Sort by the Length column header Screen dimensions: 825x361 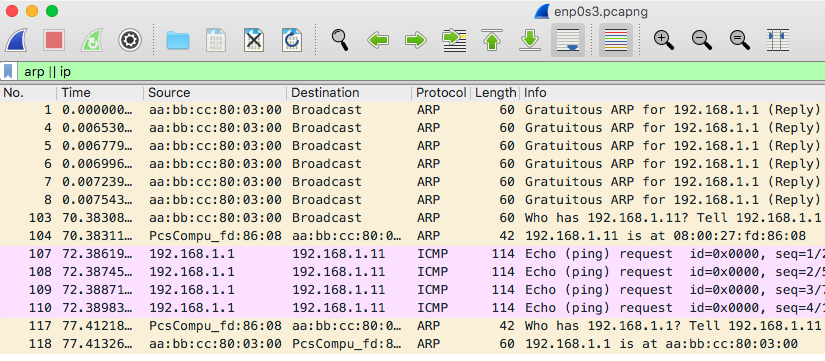click(495, 93)
